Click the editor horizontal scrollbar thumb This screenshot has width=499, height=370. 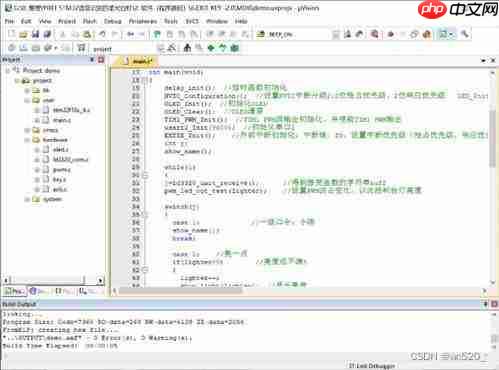pos(181,291)
